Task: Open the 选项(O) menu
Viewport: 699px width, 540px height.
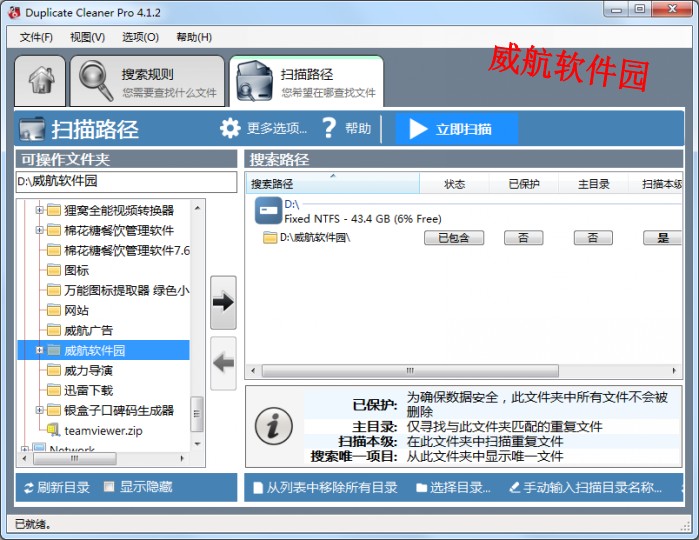Action: pos(140,37)
